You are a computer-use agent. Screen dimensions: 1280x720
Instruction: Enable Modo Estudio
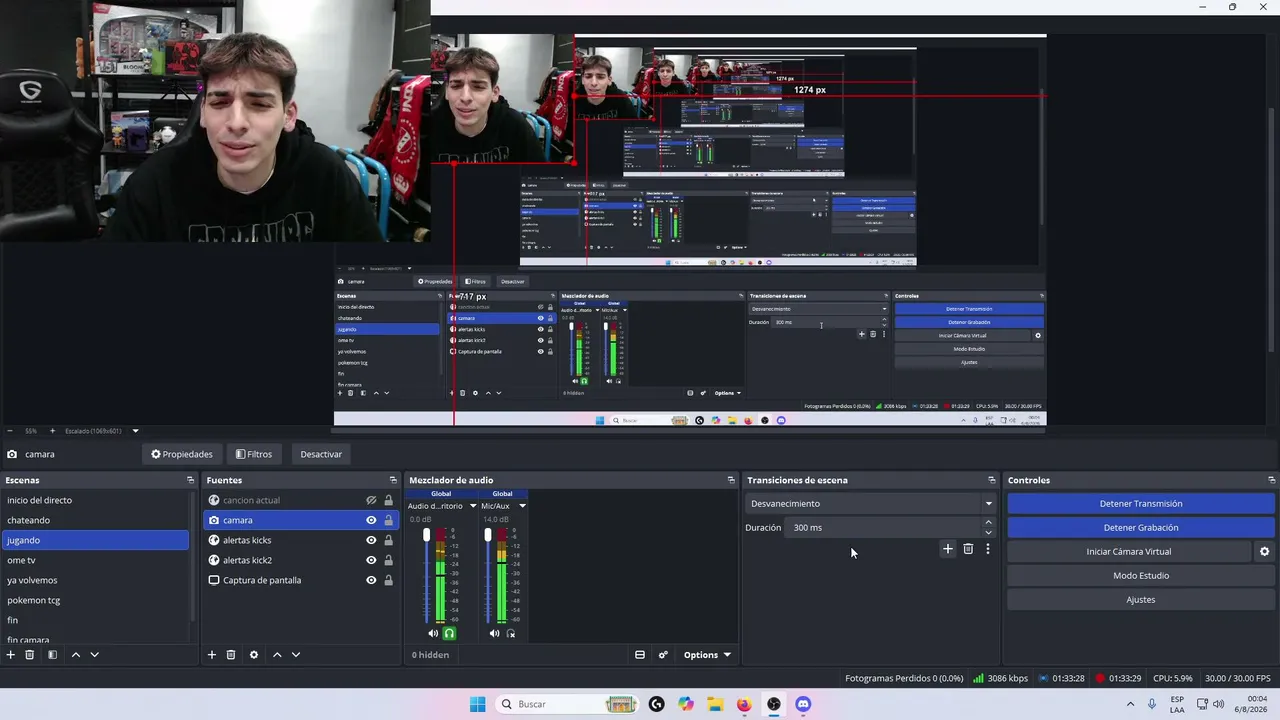(1141, 576)
